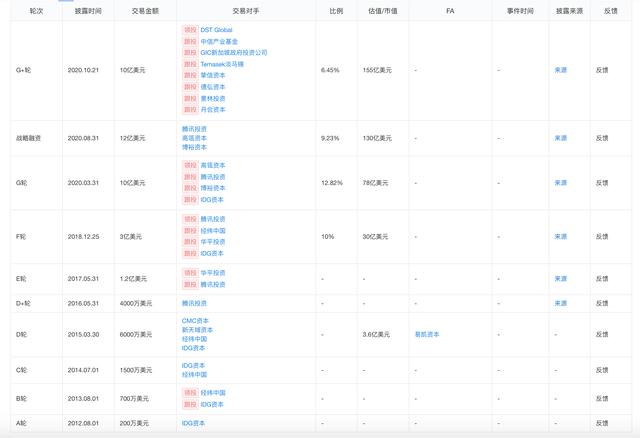
Task: Open IDG资本 link in F轮 row
Action: click(x=212, y=253)
